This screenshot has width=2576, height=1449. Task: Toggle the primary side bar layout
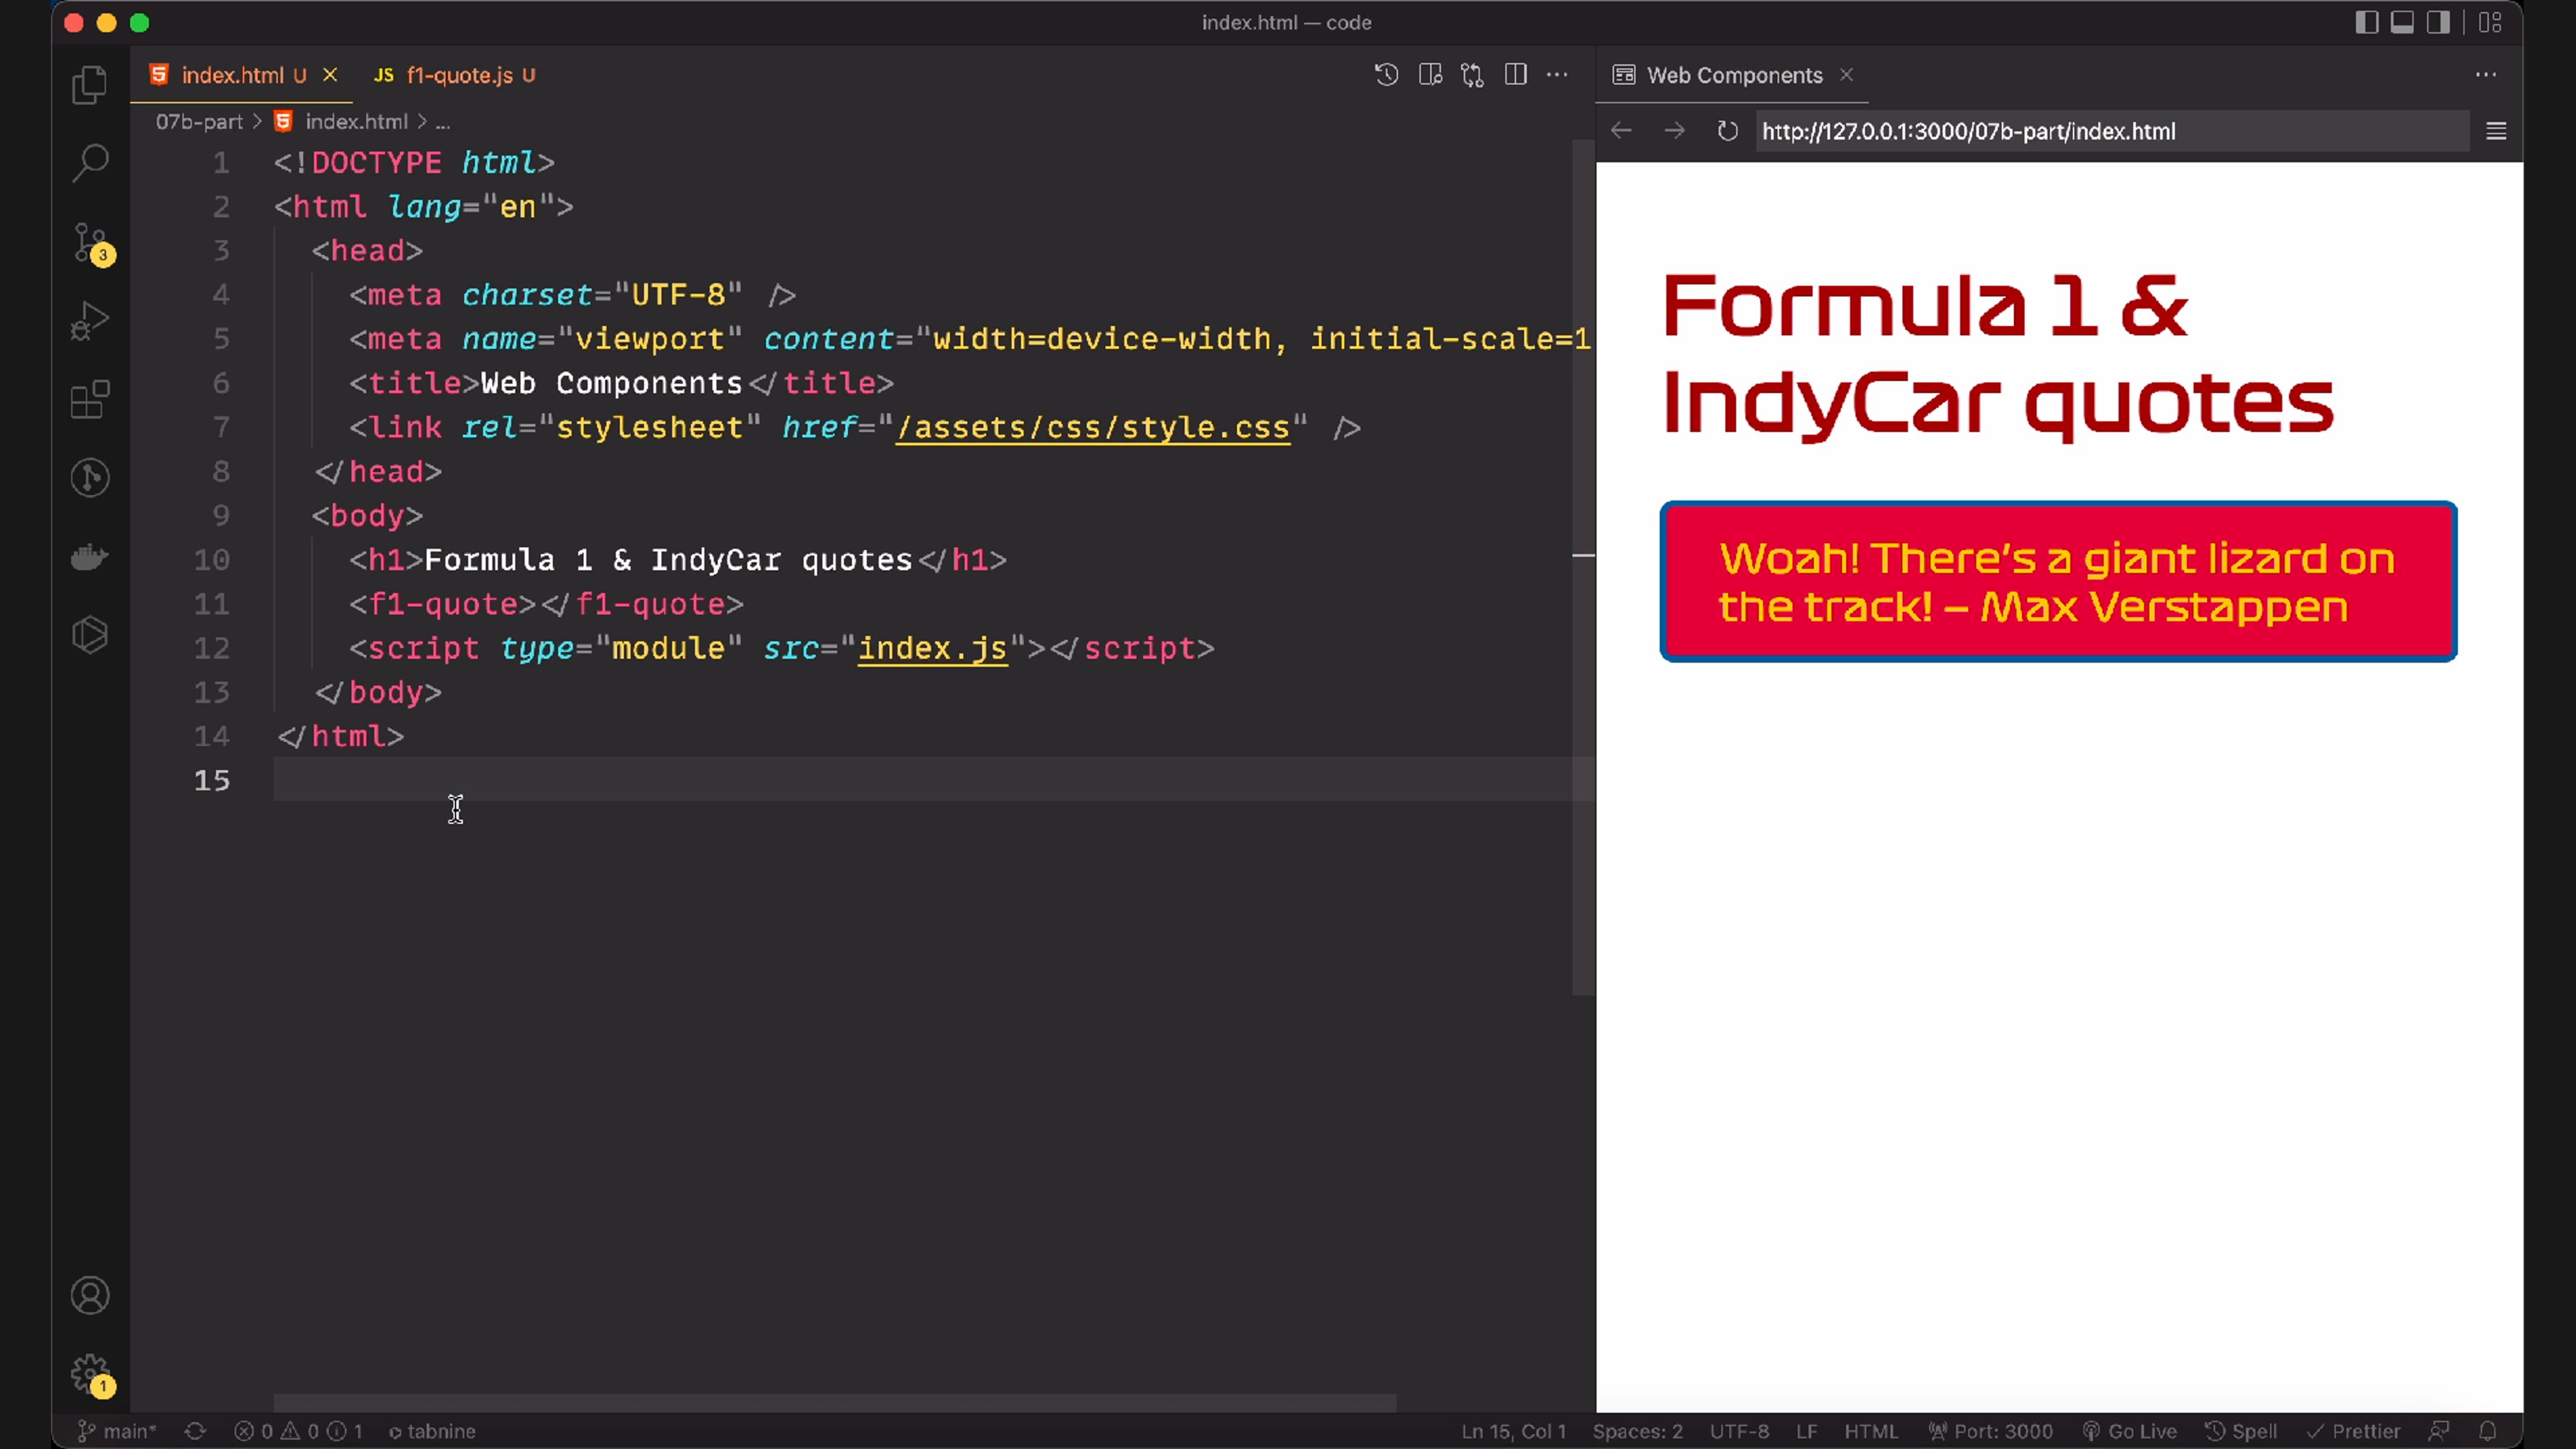pyautogui.click(x=2366, y=23)
